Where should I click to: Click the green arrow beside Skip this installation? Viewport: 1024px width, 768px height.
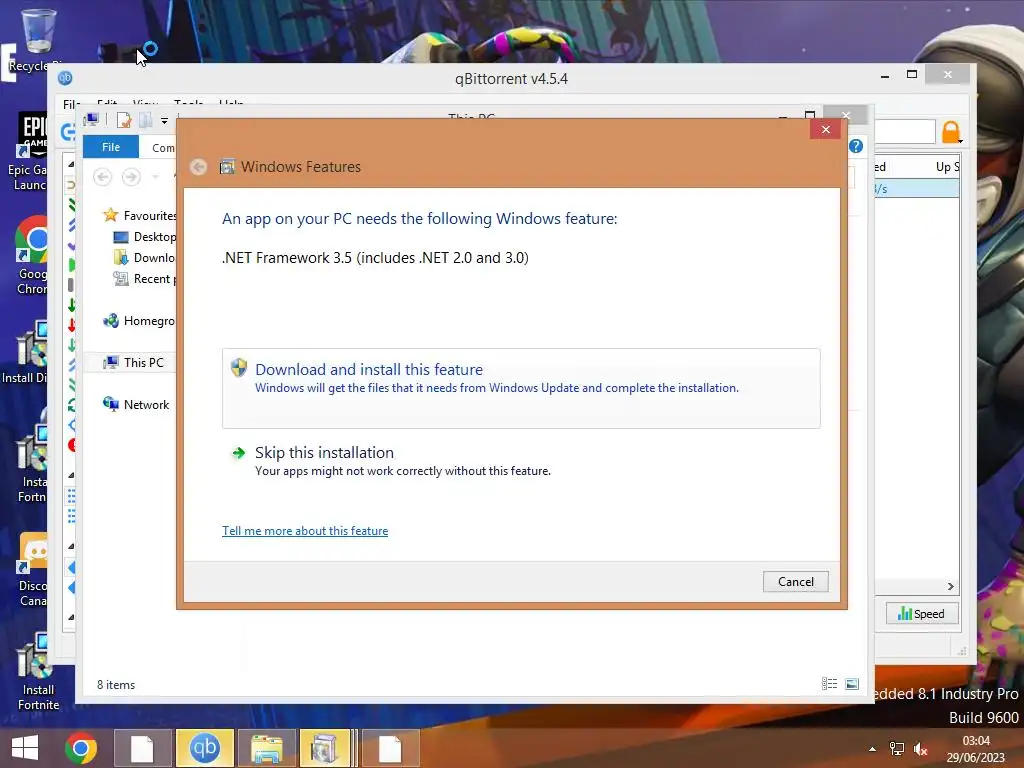[239, 453]
